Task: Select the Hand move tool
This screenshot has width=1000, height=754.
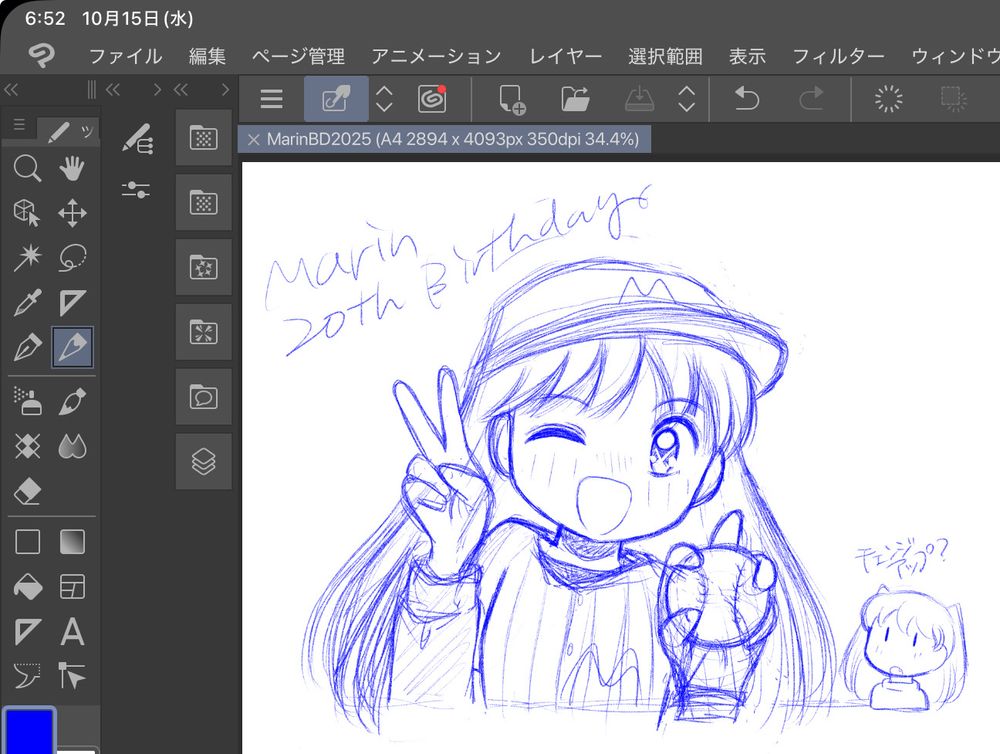Action: click(72, 168)
